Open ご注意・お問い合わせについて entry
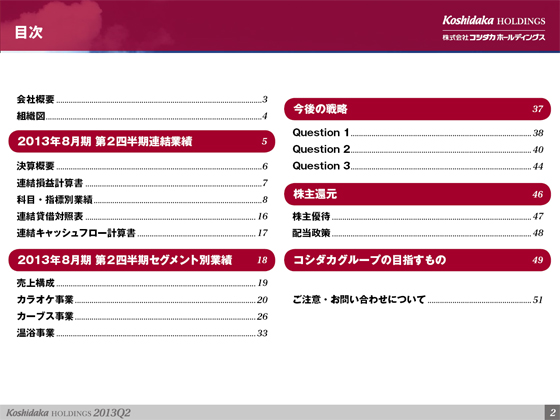 [418, 300]
